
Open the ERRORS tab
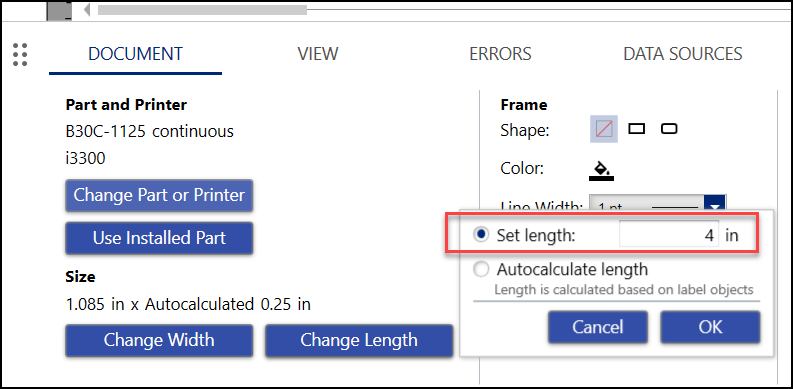500,54
